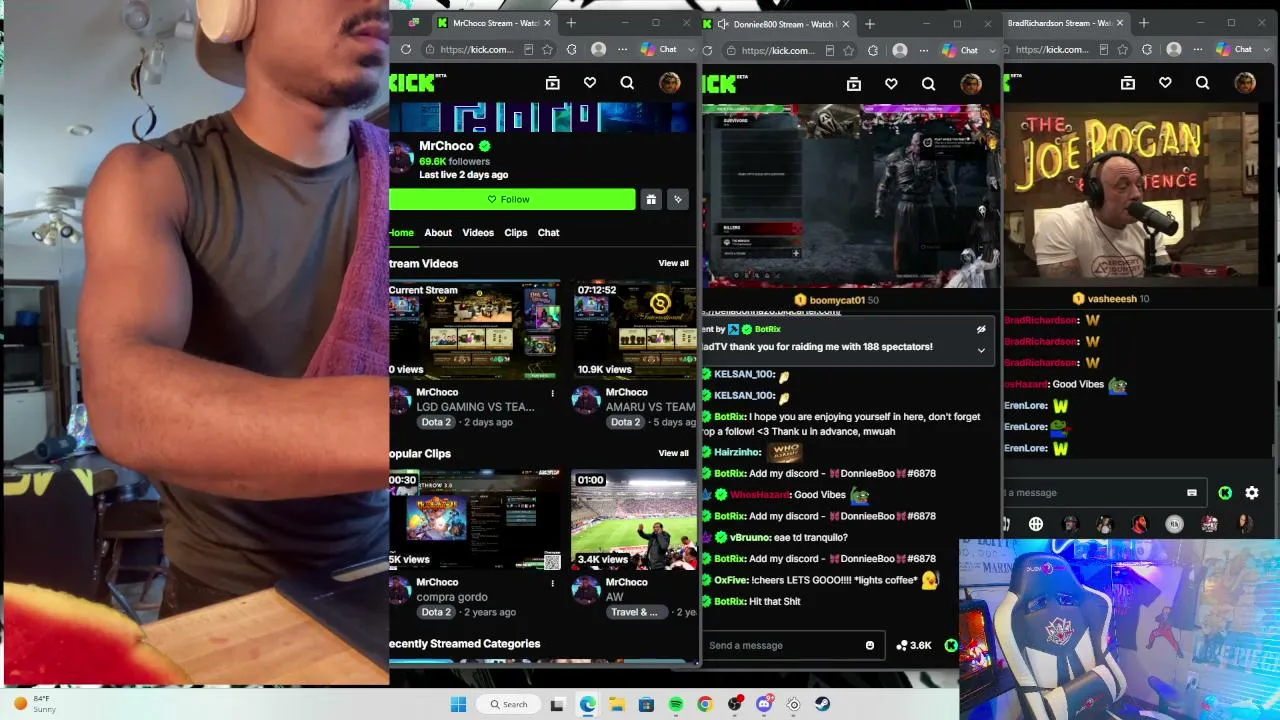This screenshot has width=1280, height=720.
Task: Open the user avatar in Donniee800 window
Action: (970, 84)
